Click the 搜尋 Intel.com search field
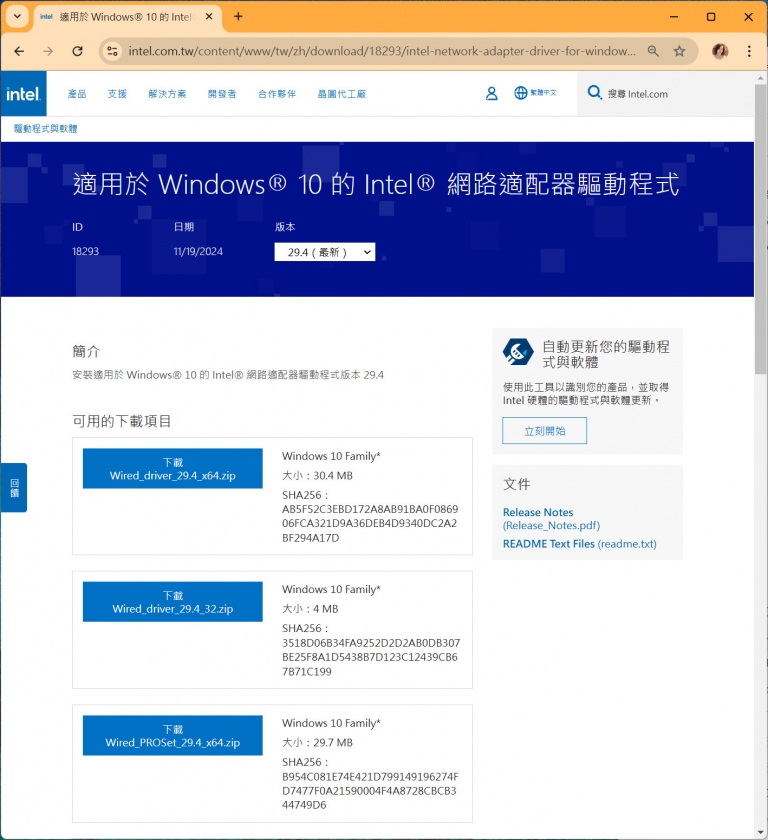 (665, 94)
